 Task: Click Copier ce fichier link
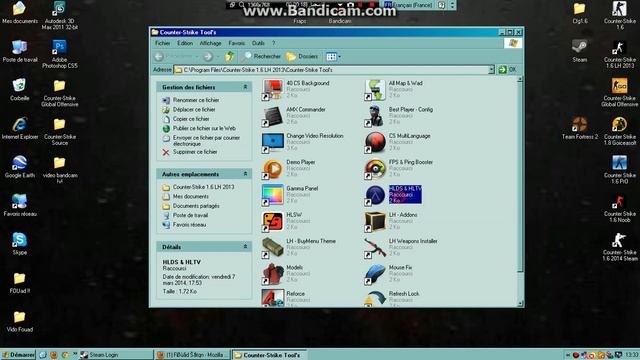point(191,119)
